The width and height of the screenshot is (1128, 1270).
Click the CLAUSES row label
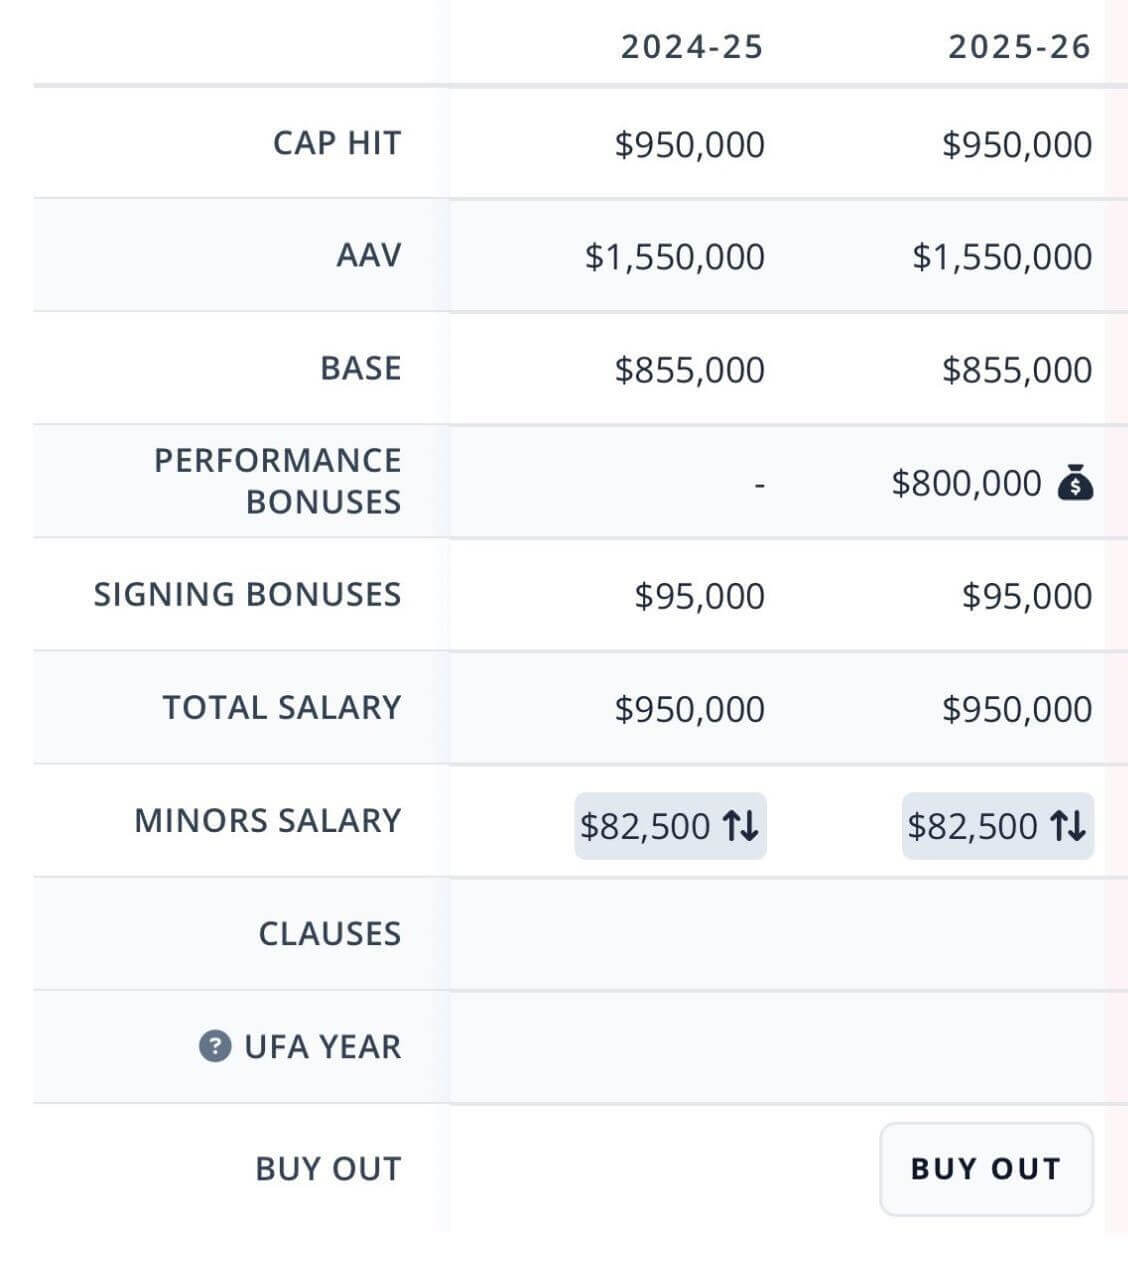(329, 933)
